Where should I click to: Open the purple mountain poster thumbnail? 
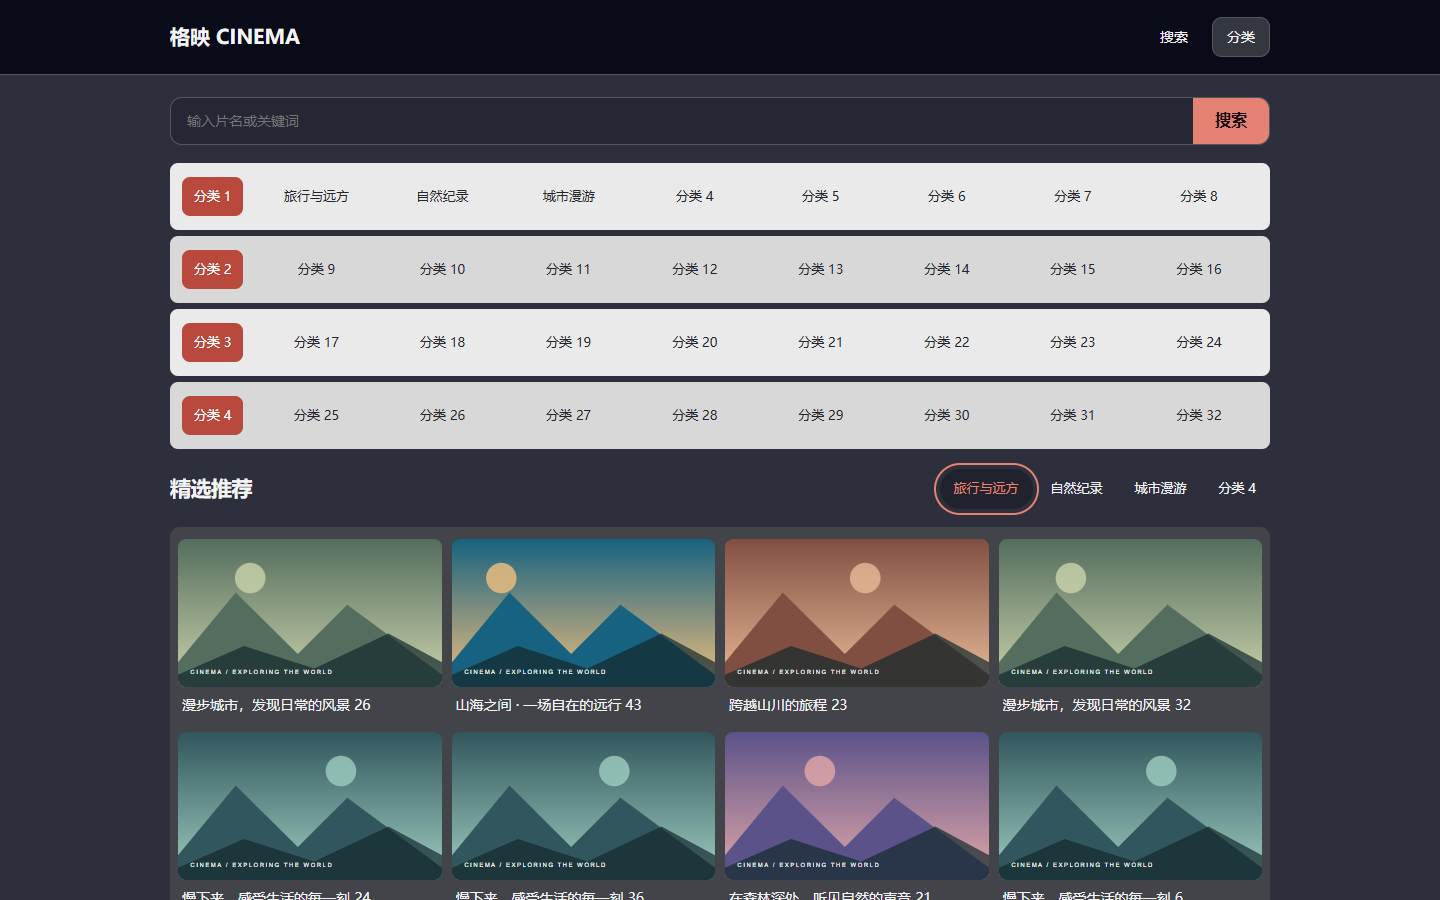tap(857, 806)
